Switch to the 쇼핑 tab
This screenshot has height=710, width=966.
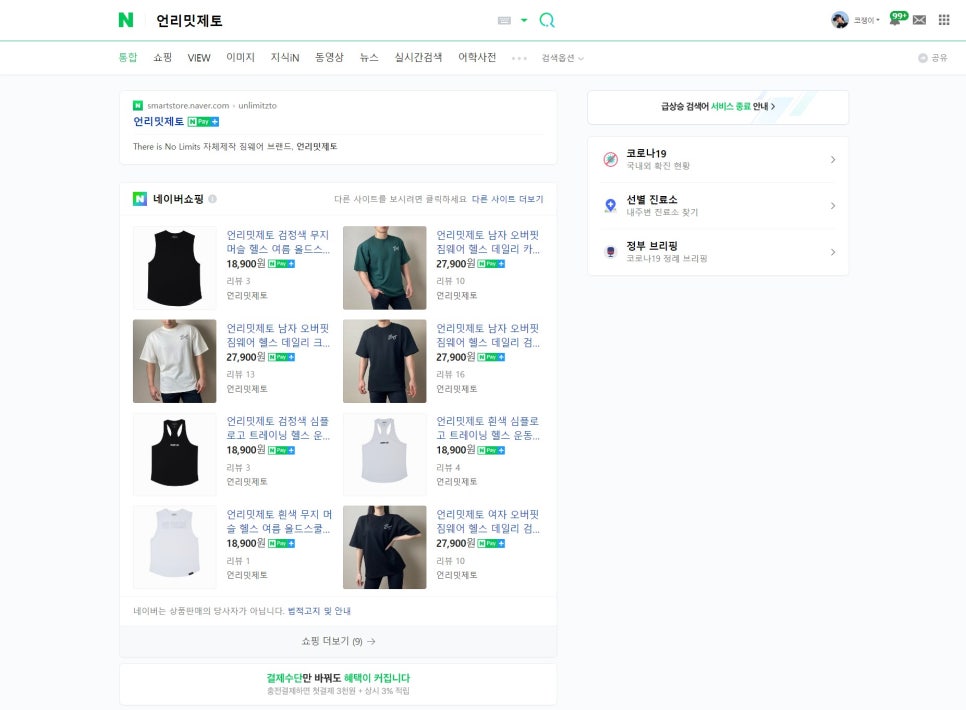[x=162, y=57]
